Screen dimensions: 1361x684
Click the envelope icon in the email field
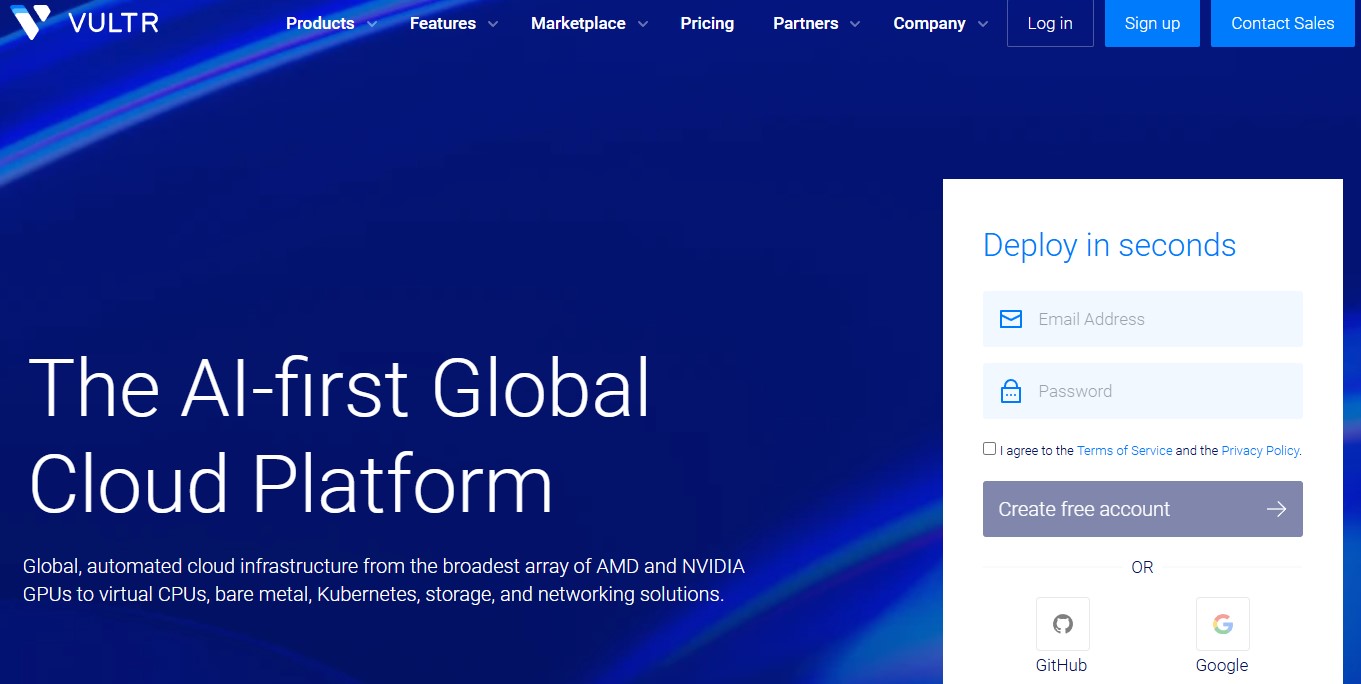click(x=1011, y=318)
